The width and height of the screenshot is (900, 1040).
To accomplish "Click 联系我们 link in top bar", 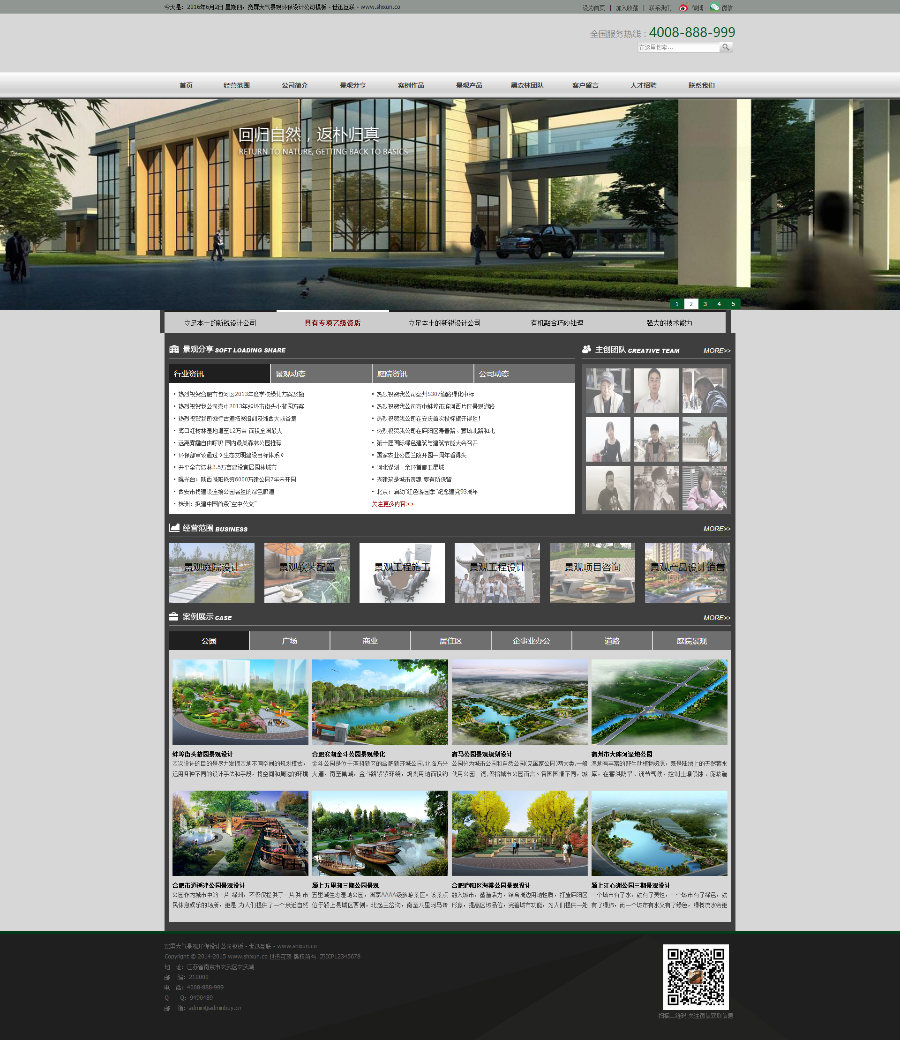I will 660,8.
